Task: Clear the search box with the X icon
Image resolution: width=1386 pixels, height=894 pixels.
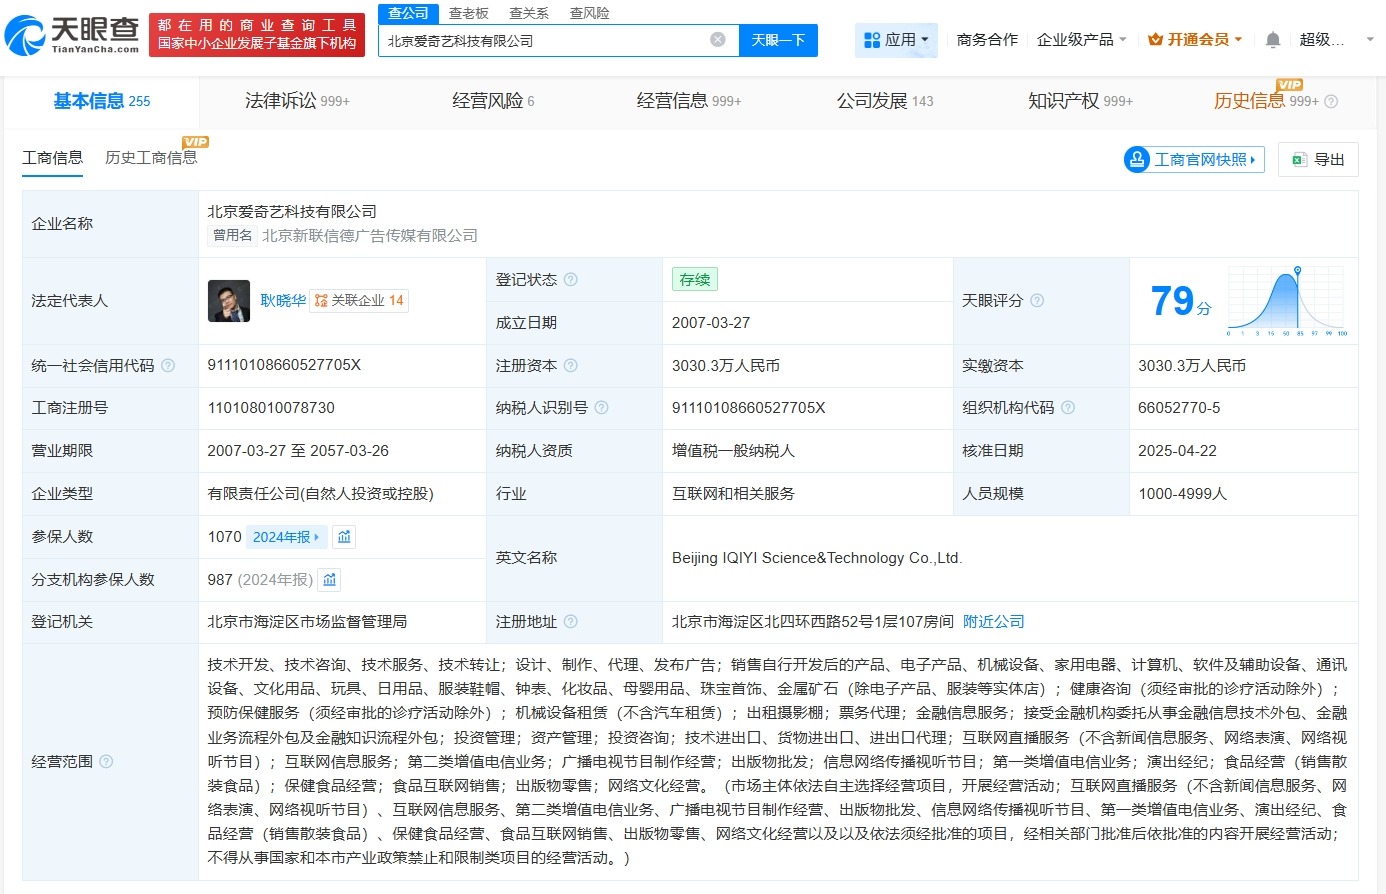Action: (x=716, y=40)
